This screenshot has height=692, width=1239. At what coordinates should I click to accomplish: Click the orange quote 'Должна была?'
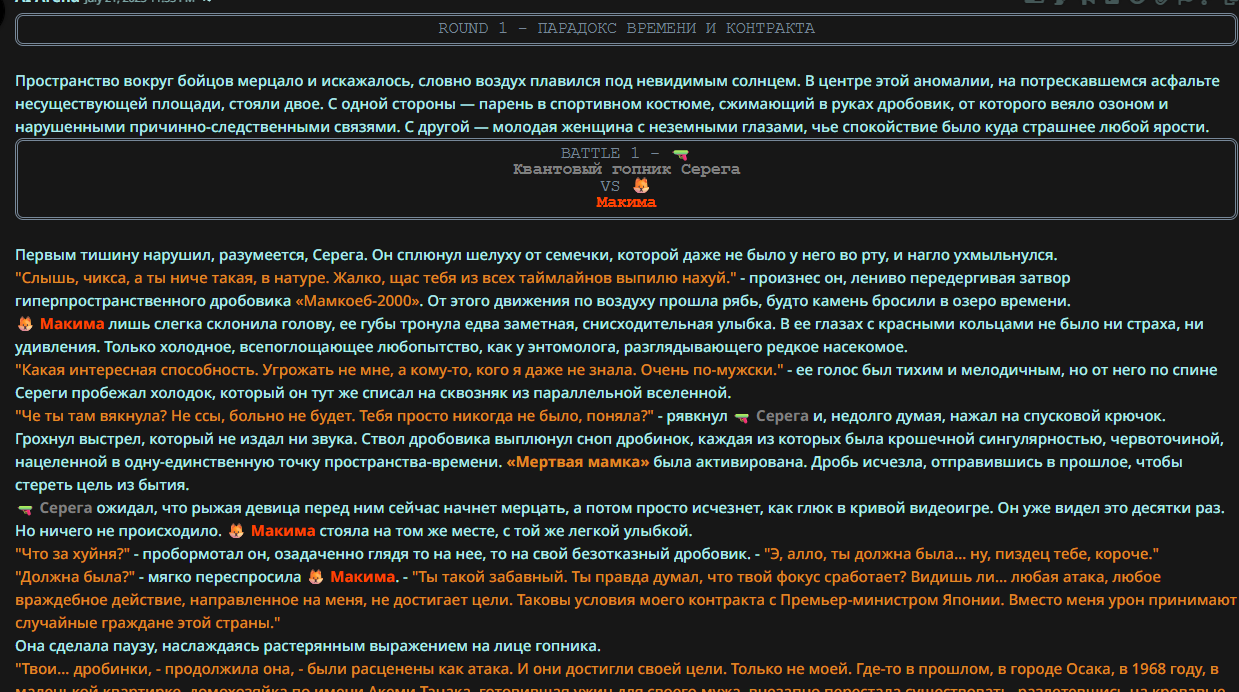point(75,577)
